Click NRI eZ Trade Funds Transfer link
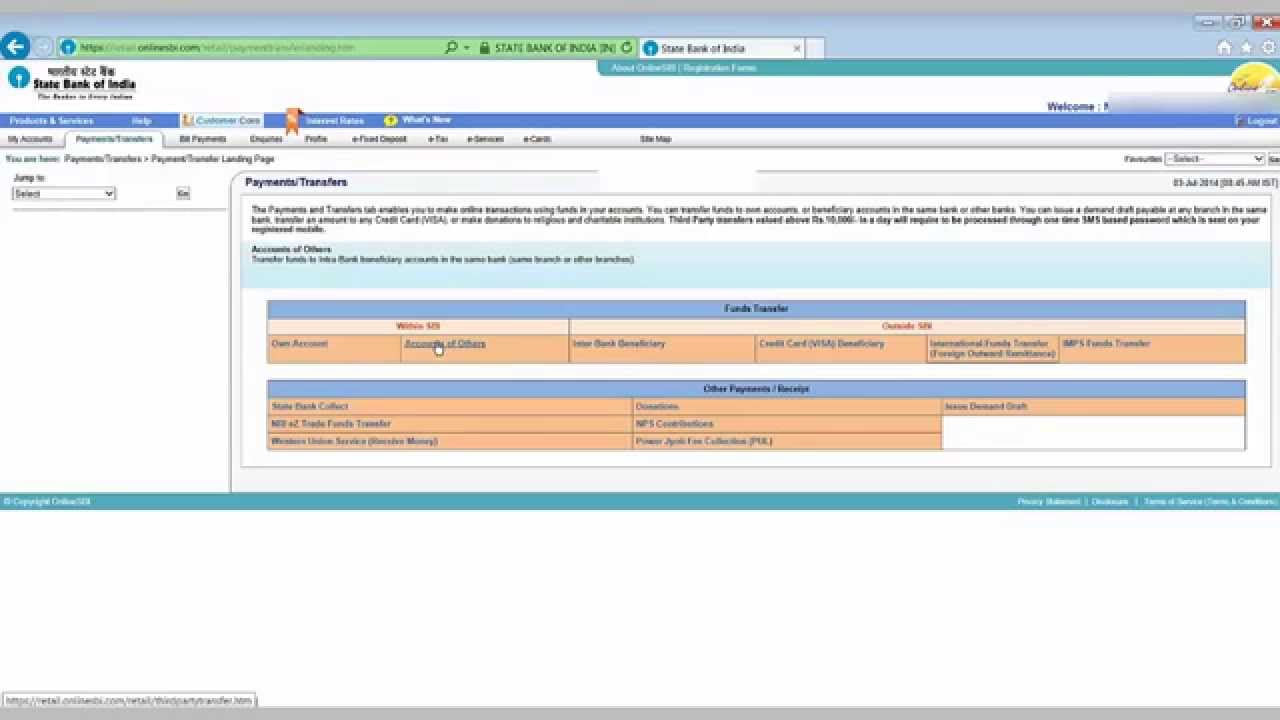This screenshot has width=1280, height=720. coord(331,424)
